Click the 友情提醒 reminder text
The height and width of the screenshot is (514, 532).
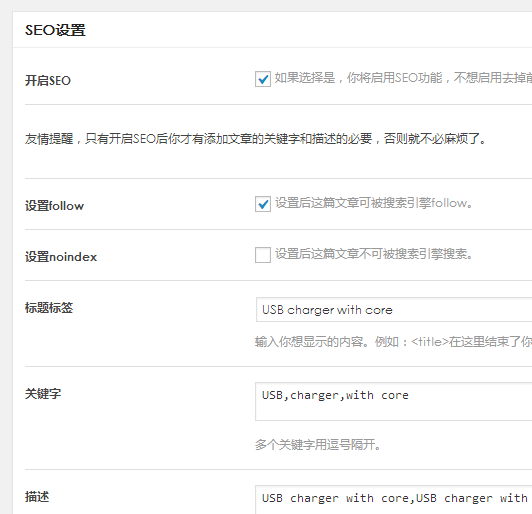[x=255, y=139]
